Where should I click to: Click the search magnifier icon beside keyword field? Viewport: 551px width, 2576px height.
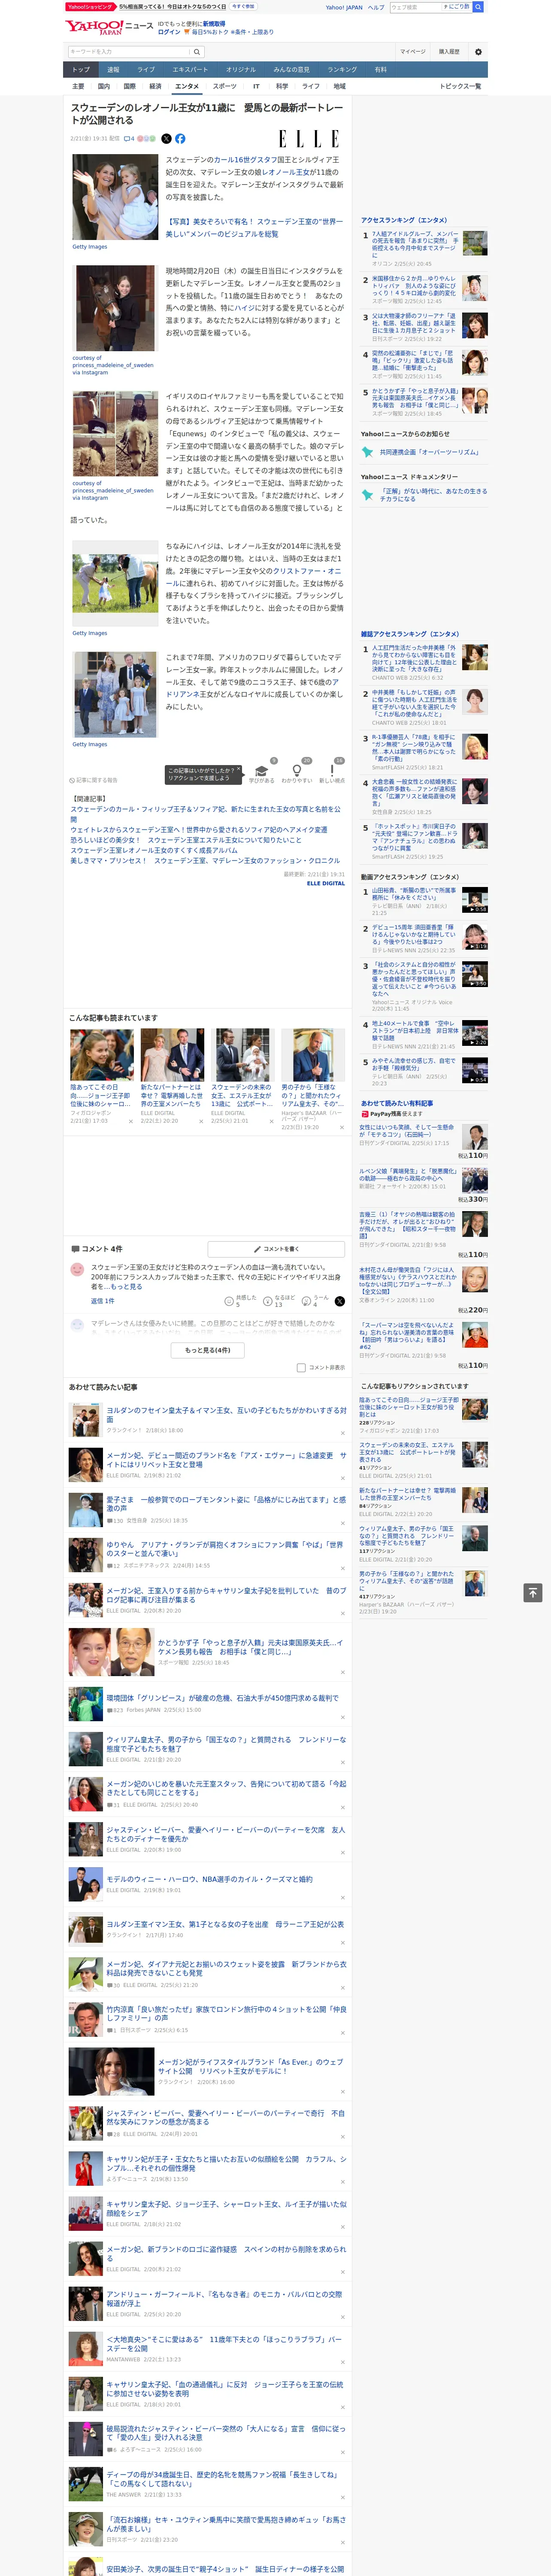pos(197,52)
